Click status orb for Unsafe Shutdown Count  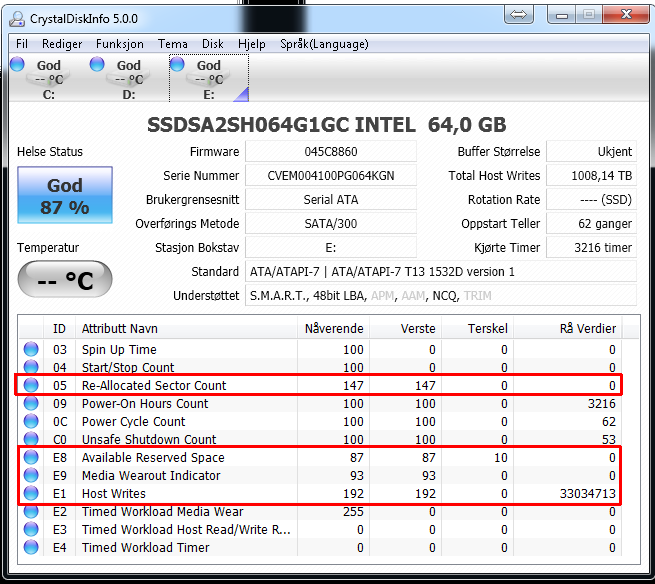pos(31,439)
